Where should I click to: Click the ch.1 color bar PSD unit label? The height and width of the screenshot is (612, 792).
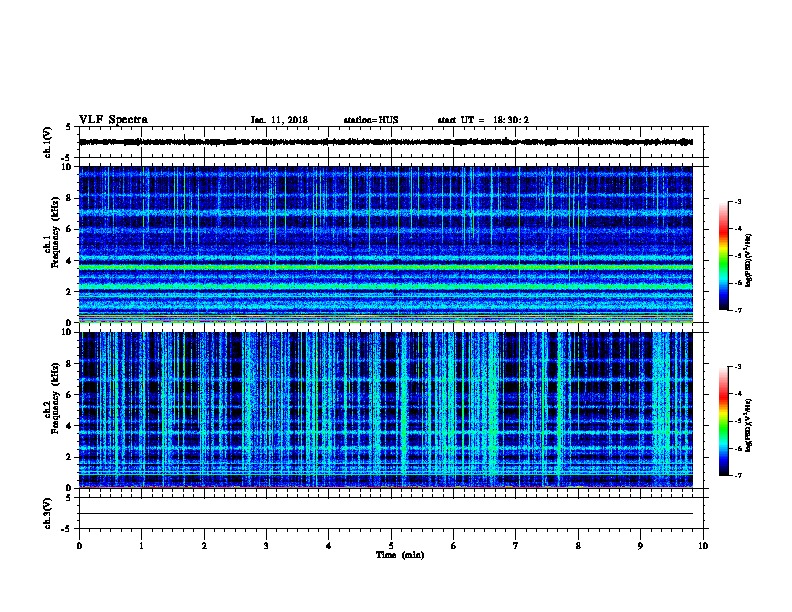tap(748, 259)
